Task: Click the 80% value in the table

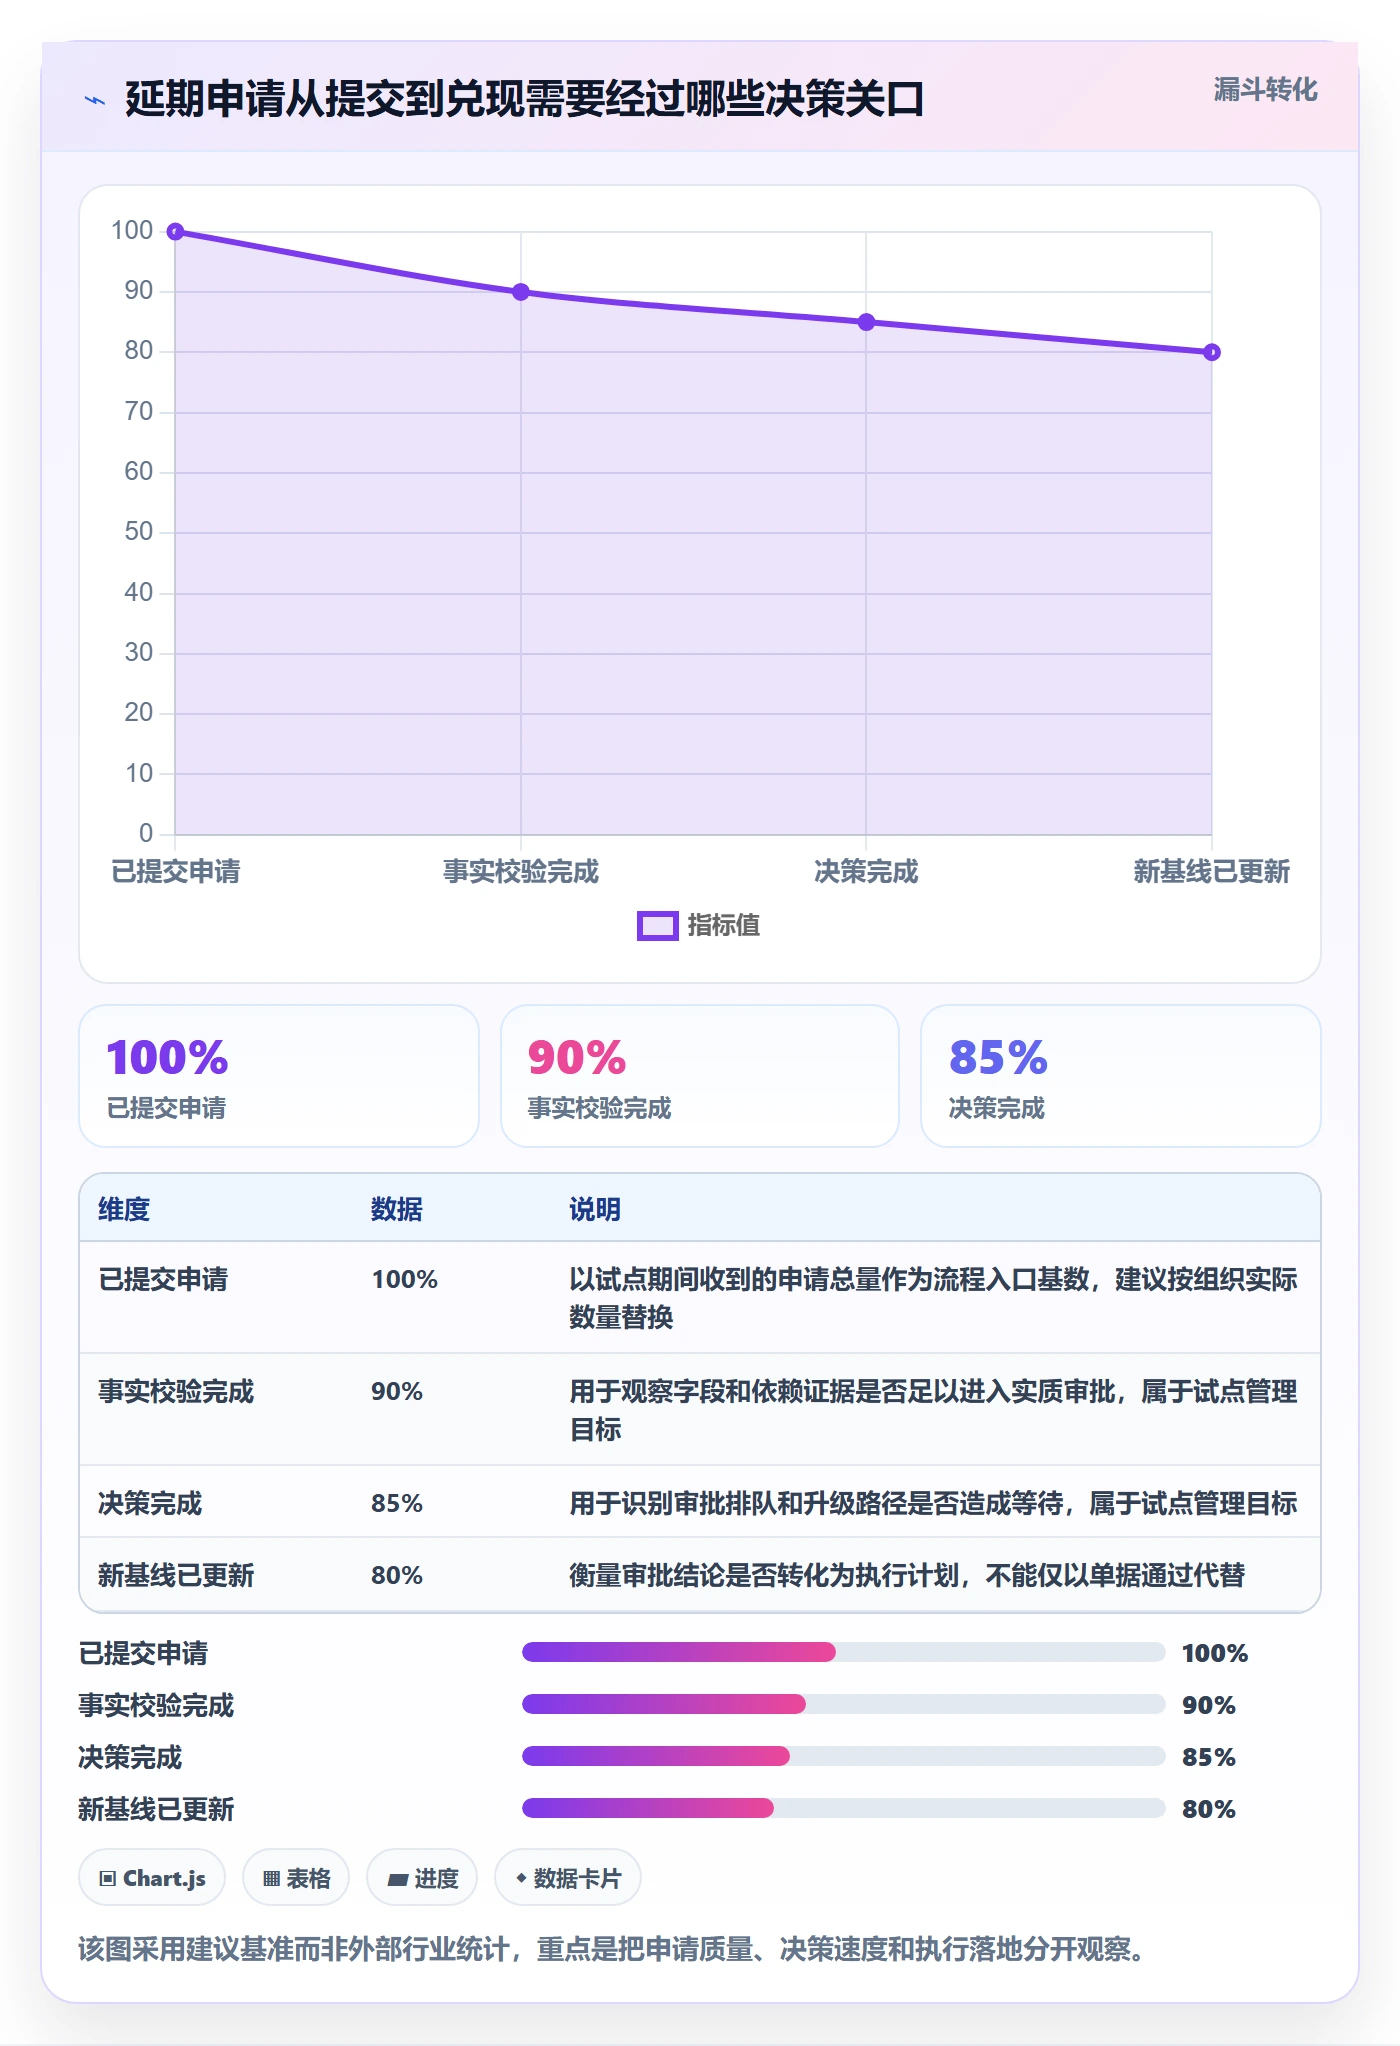Action: click(x=397, y=1575)
